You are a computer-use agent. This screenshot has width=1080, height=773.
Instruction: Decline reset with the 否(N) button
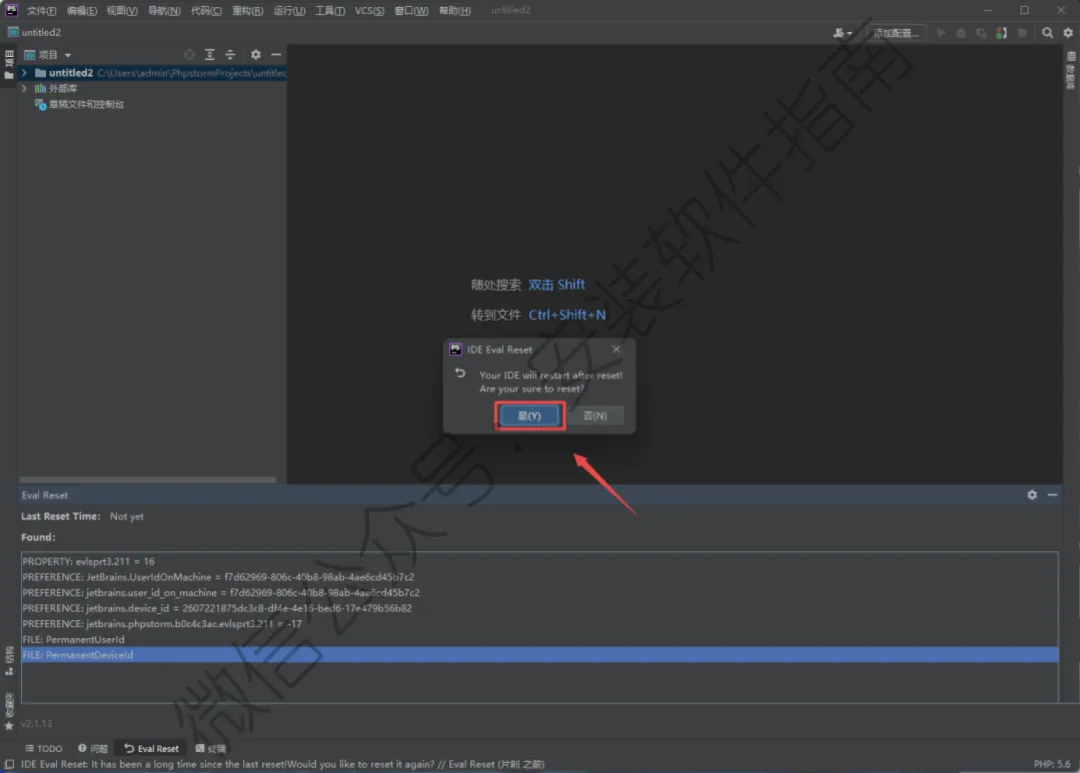point(594,415)
